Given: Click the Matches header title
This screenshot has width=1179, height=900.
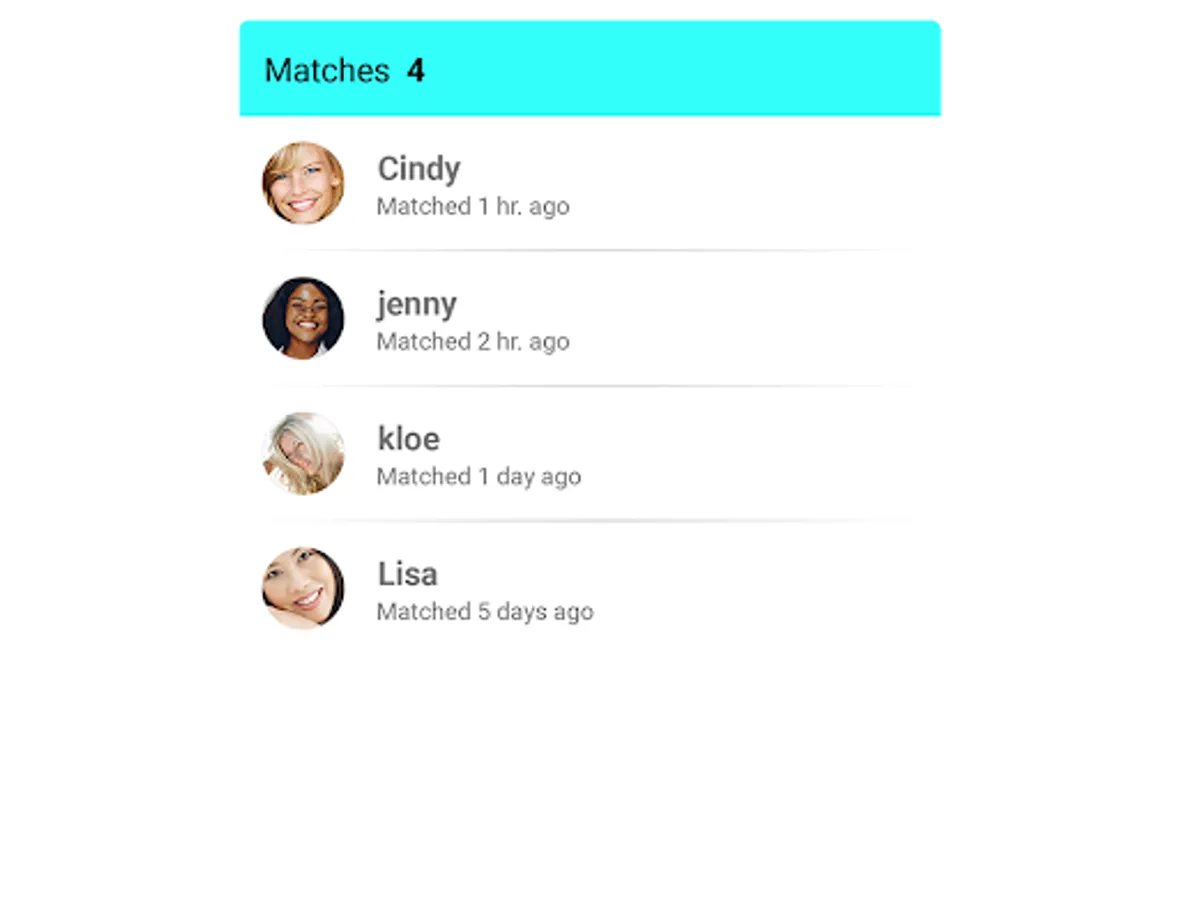Looking at the screenshot, I should [x=327, y=71].
